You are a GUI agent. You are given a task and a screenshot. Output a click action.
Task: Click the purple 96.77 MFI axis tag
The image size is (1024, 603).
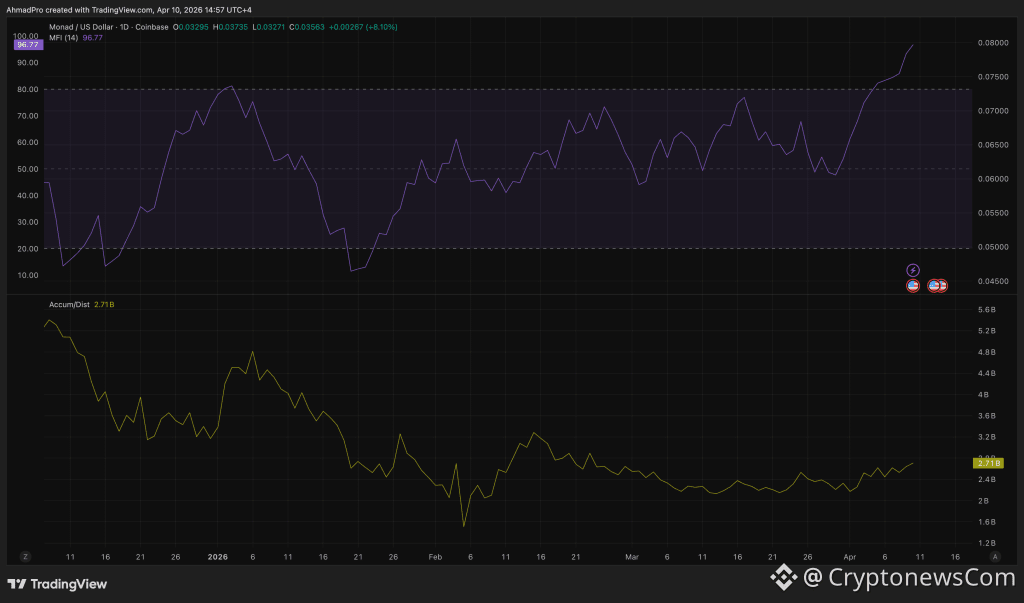point(28,44)
